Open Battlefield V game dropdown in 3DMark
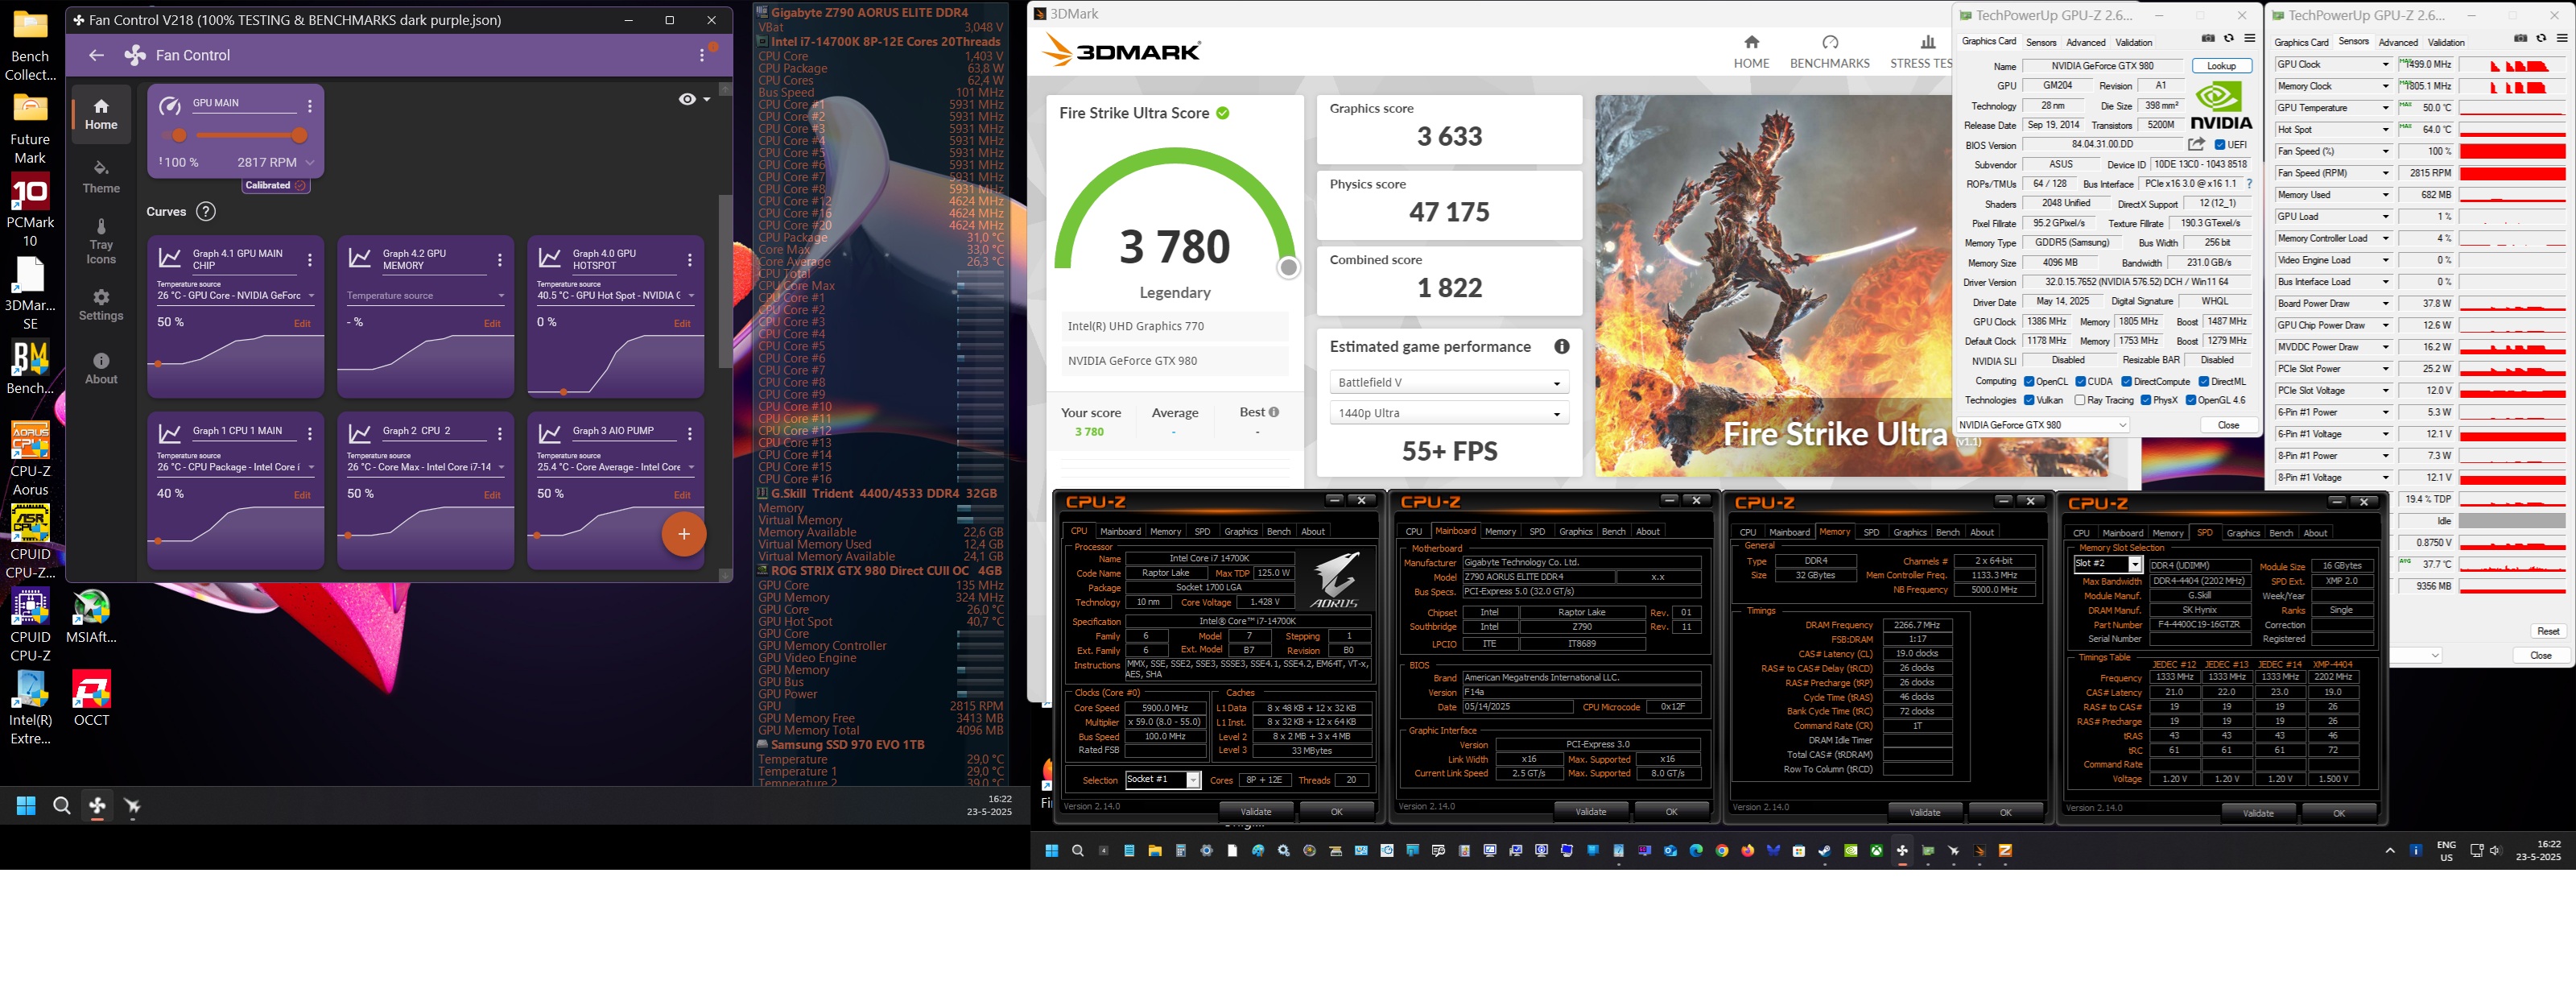This screenshot has height=993, width=2576. (1448, 382)
